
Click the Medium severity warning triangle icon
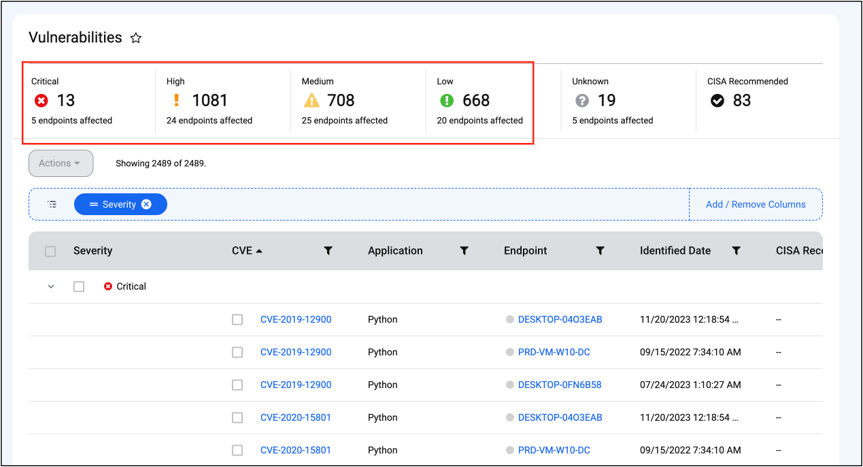[311, 100]
